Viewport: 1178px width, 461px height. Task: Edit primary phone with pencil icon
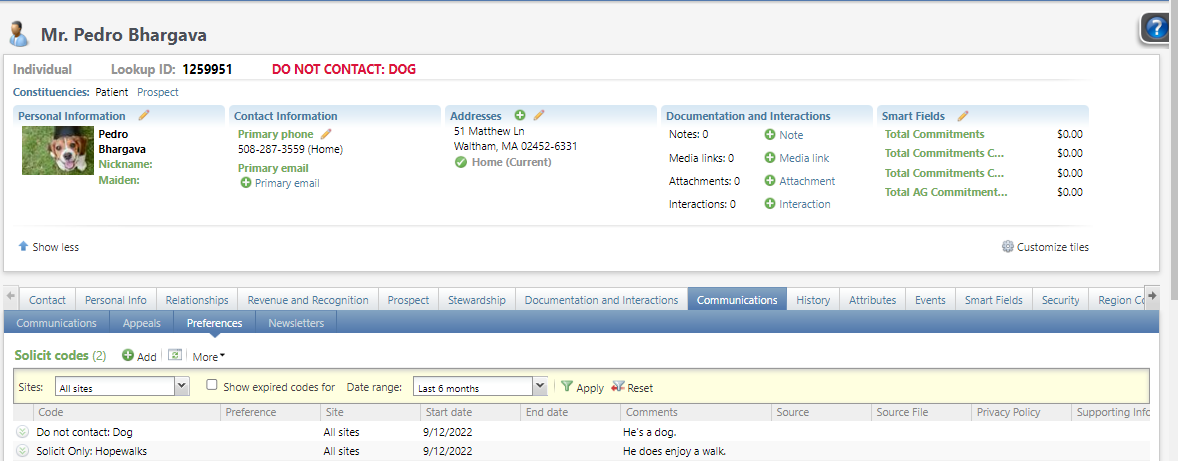[326, 134]
